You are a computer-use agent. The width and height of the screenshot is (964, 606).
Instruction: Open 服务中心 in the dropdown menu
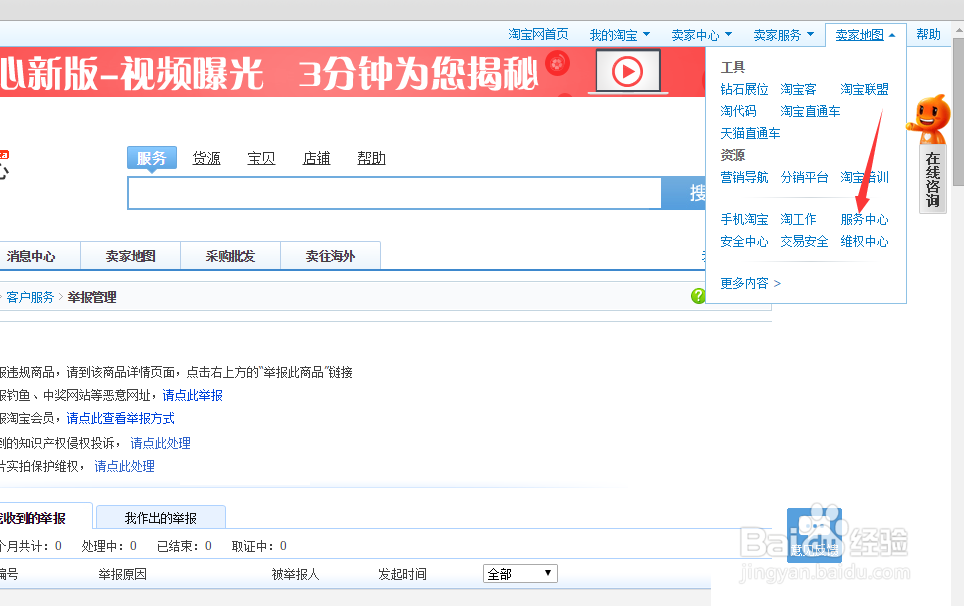(864, 219)
